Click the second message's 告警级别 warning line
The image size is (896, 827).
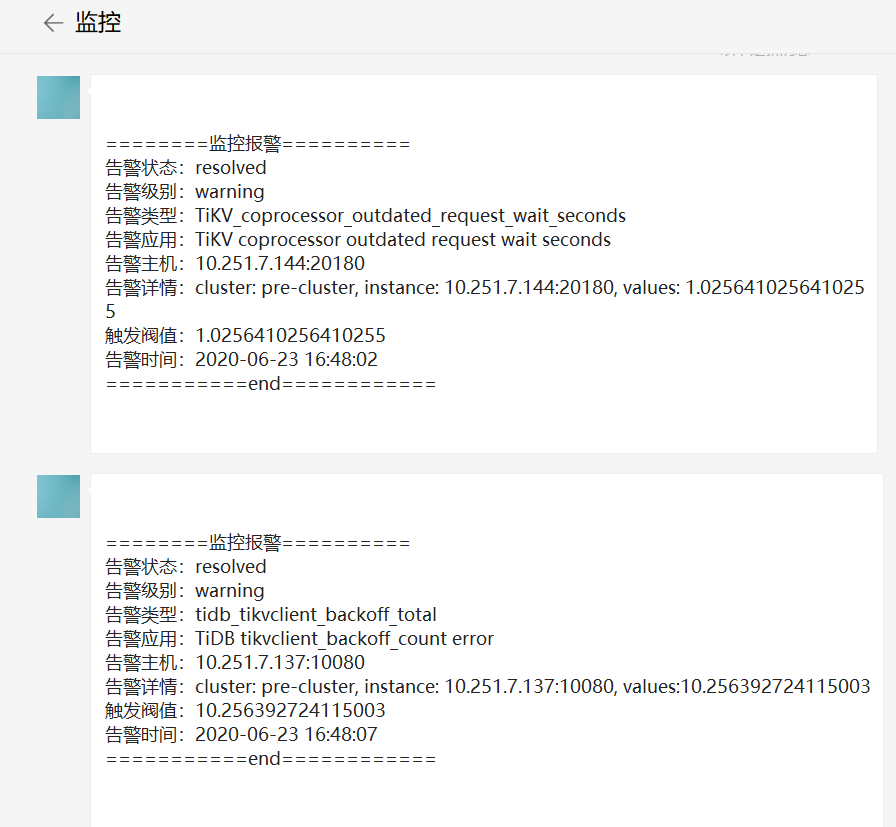[x=185, y=591]
